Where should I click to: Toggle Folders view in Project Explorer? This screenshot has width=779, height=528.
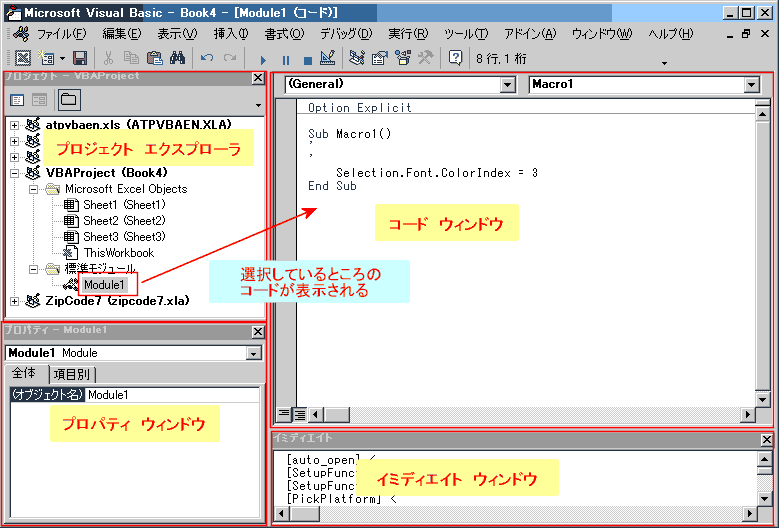[x=69, y=100]
